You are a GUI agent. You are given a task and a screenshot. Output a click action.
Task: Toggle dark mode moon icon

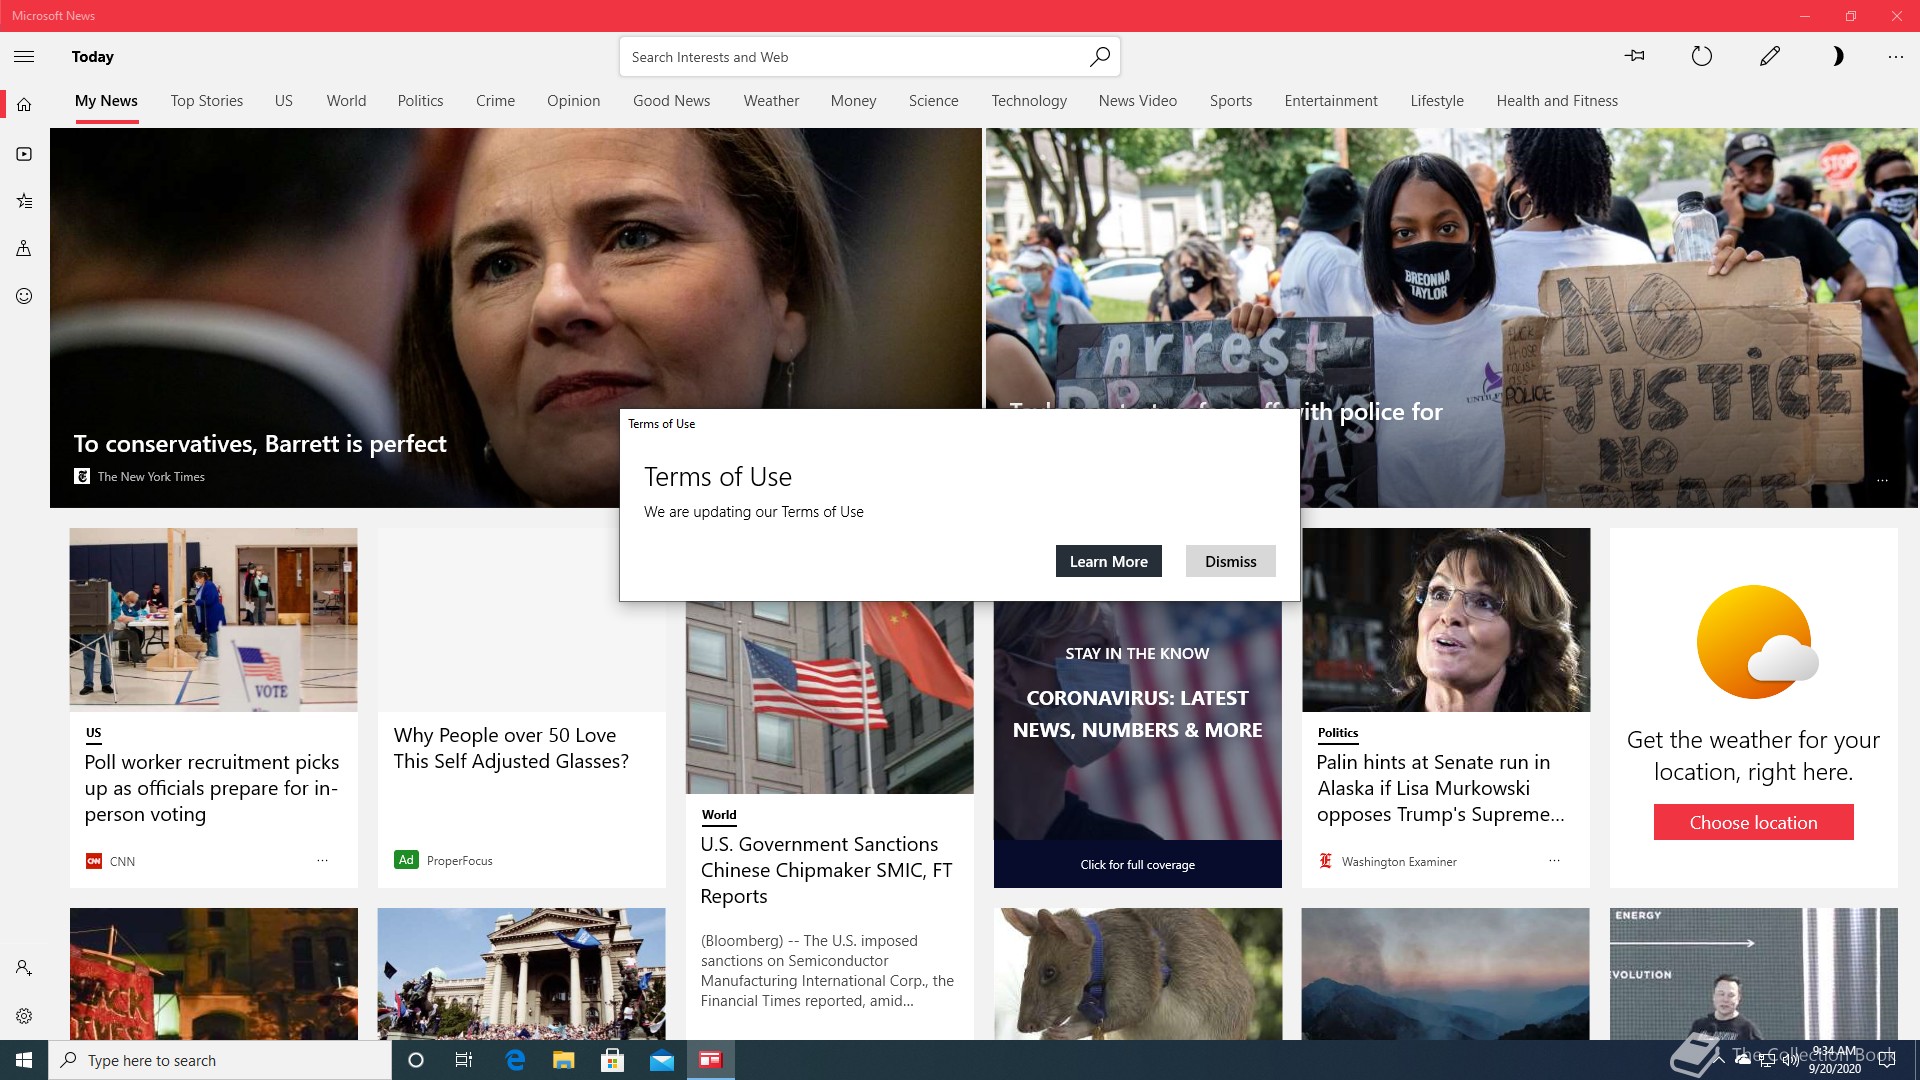[x=1837, y=56]
